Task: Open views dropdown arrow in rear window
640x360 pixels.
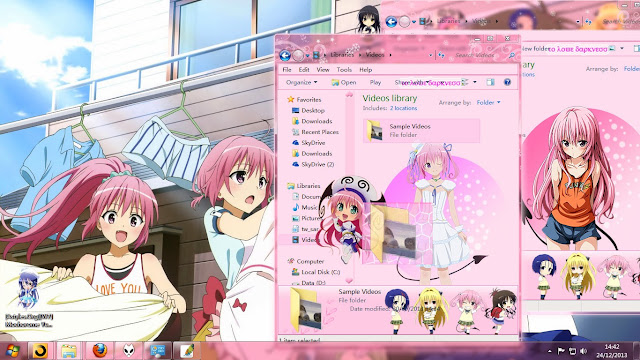Action: coord(622,49)
